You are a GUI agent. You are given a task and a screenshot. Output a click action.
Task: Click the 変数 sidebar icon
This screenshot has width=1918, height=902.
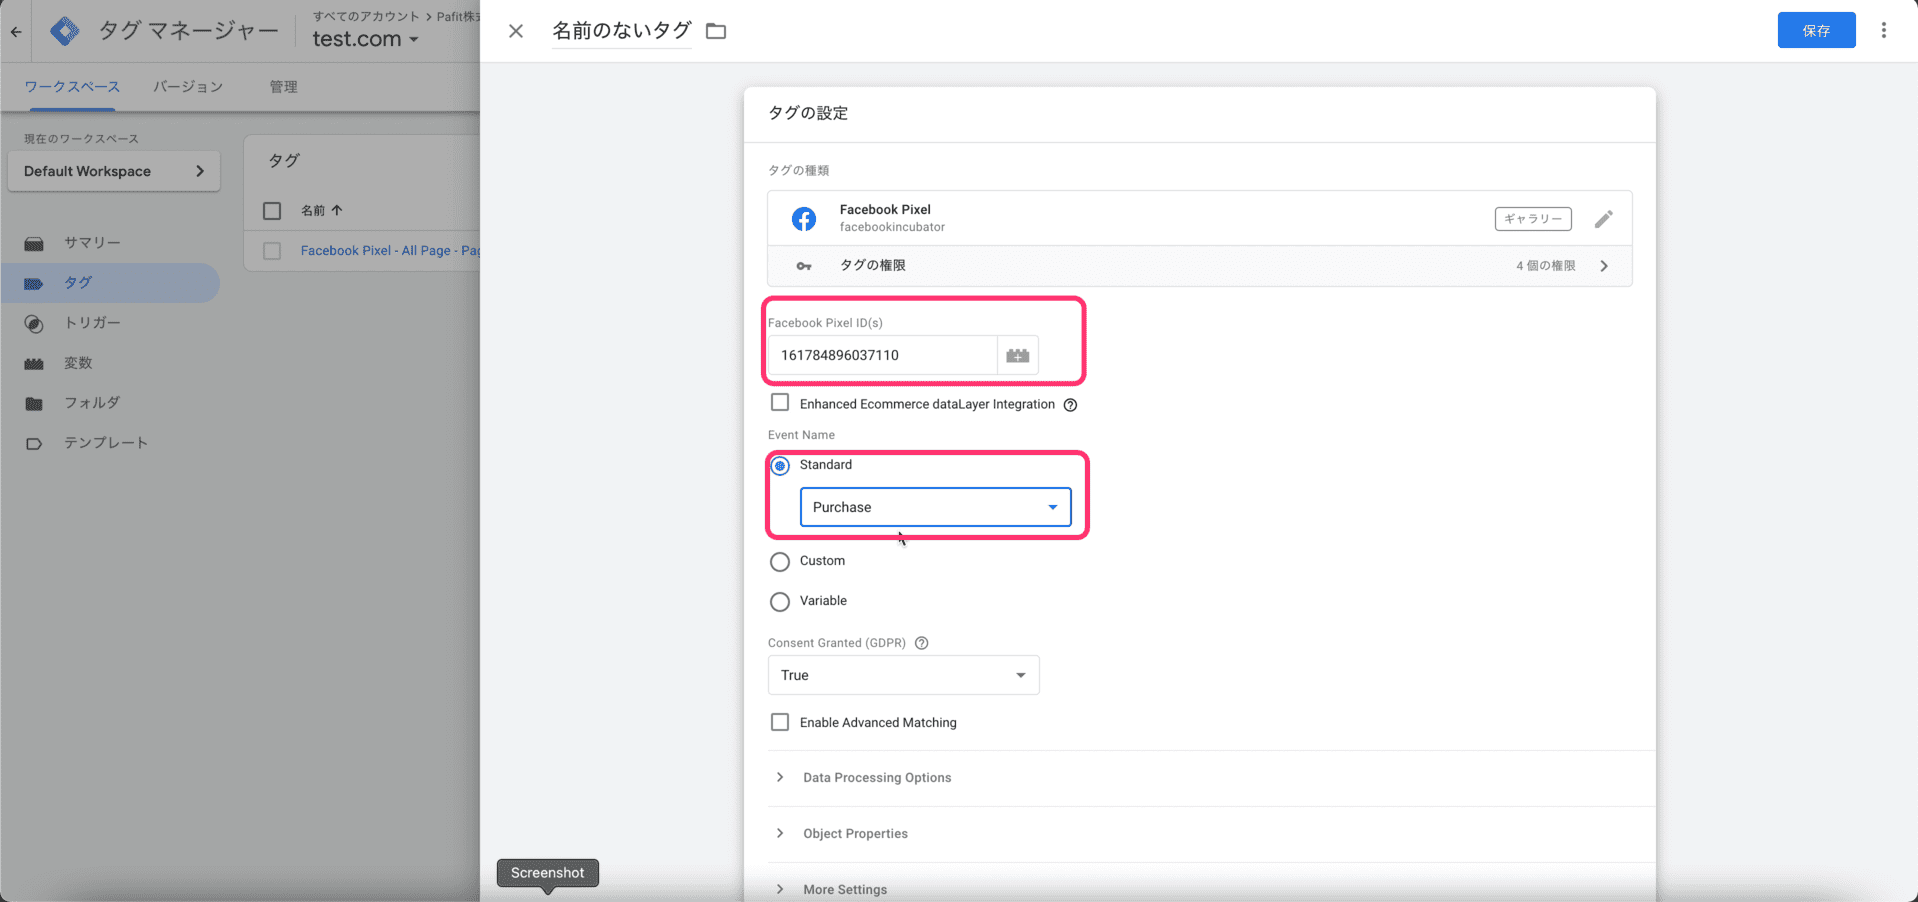[x=34, y=363]
